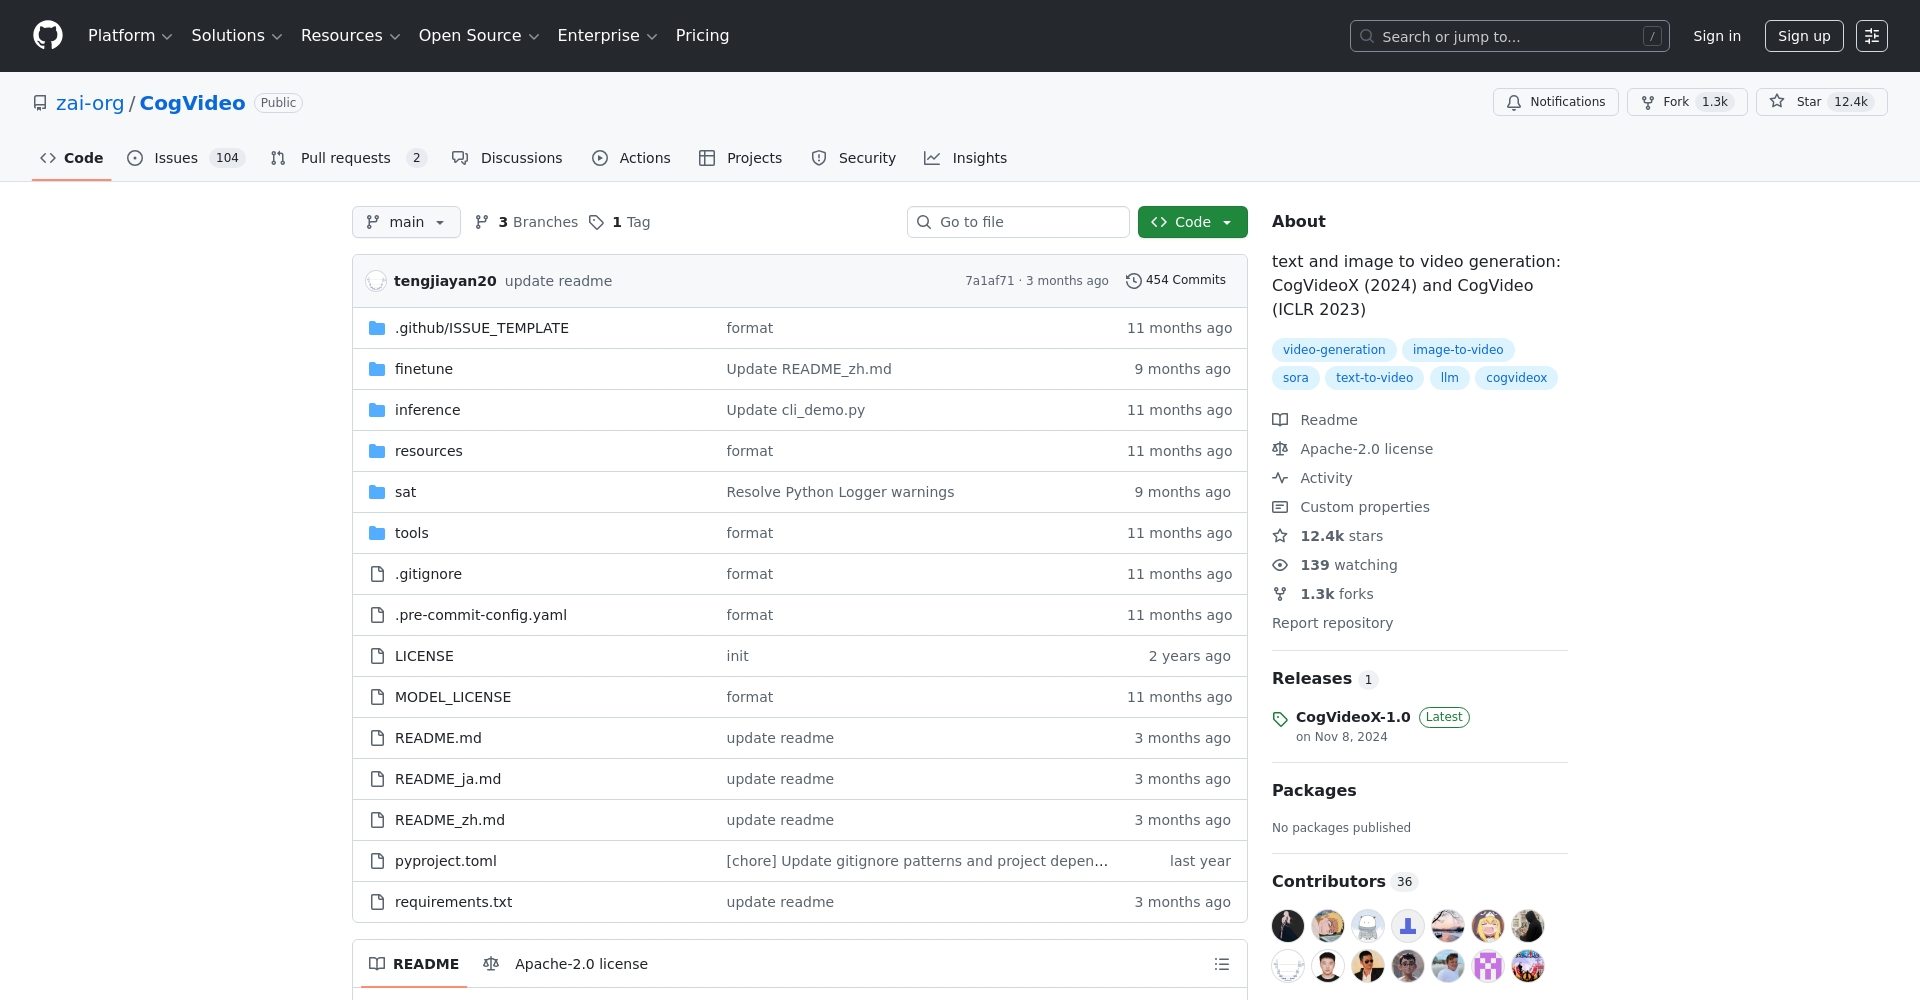Open the finetune folder
Screen dimensions: 1920x1000
(x=423, y=369)
